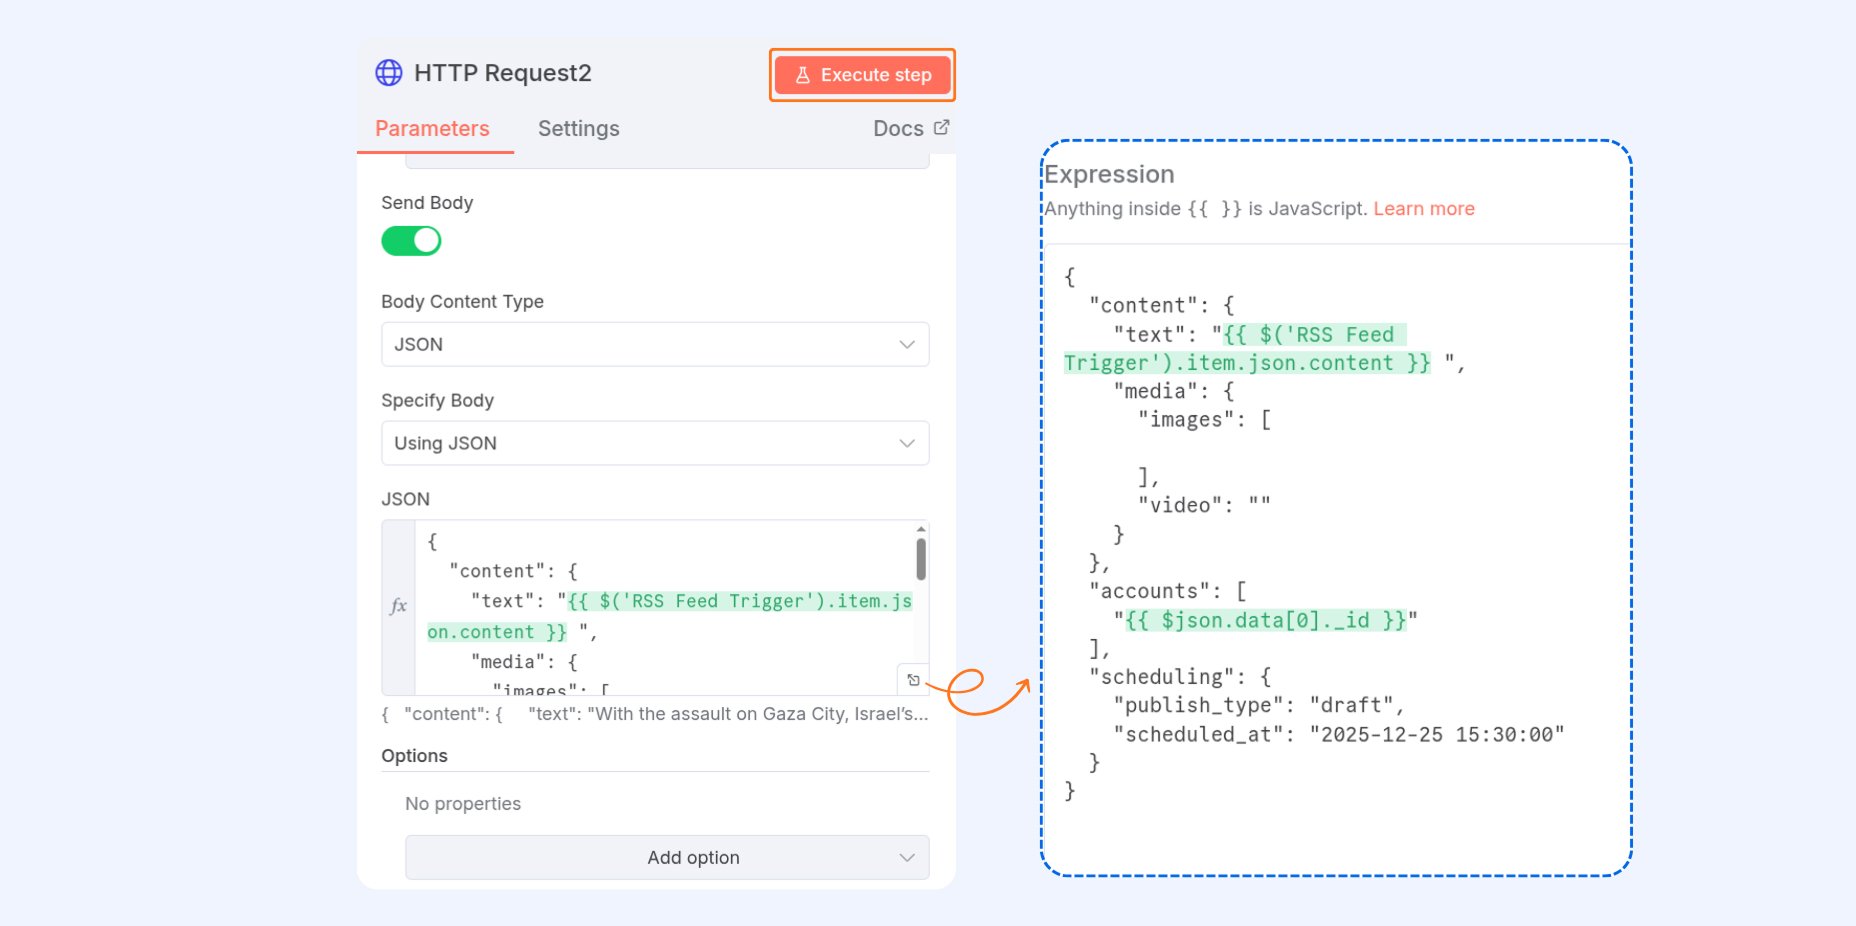Open the Body Content Type dropdown

(x=655, y=344)
